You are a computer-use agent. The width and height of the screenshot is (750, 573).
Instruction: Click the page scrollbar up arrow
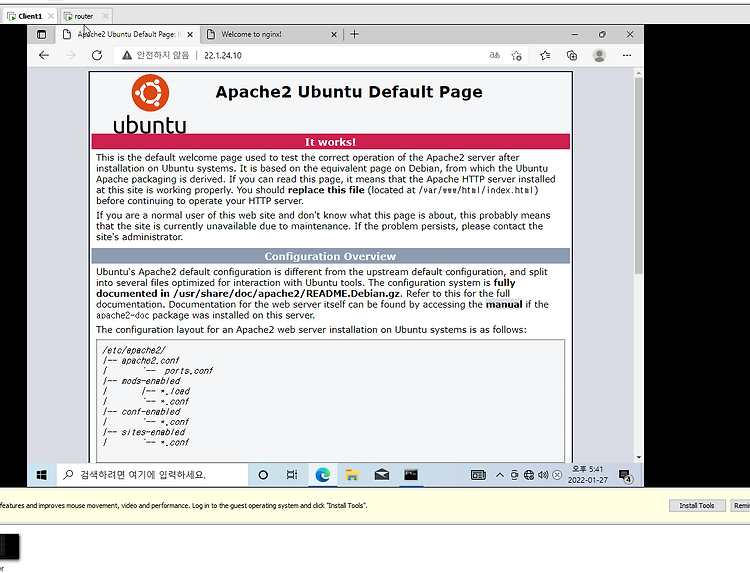[x=639, y=73]
